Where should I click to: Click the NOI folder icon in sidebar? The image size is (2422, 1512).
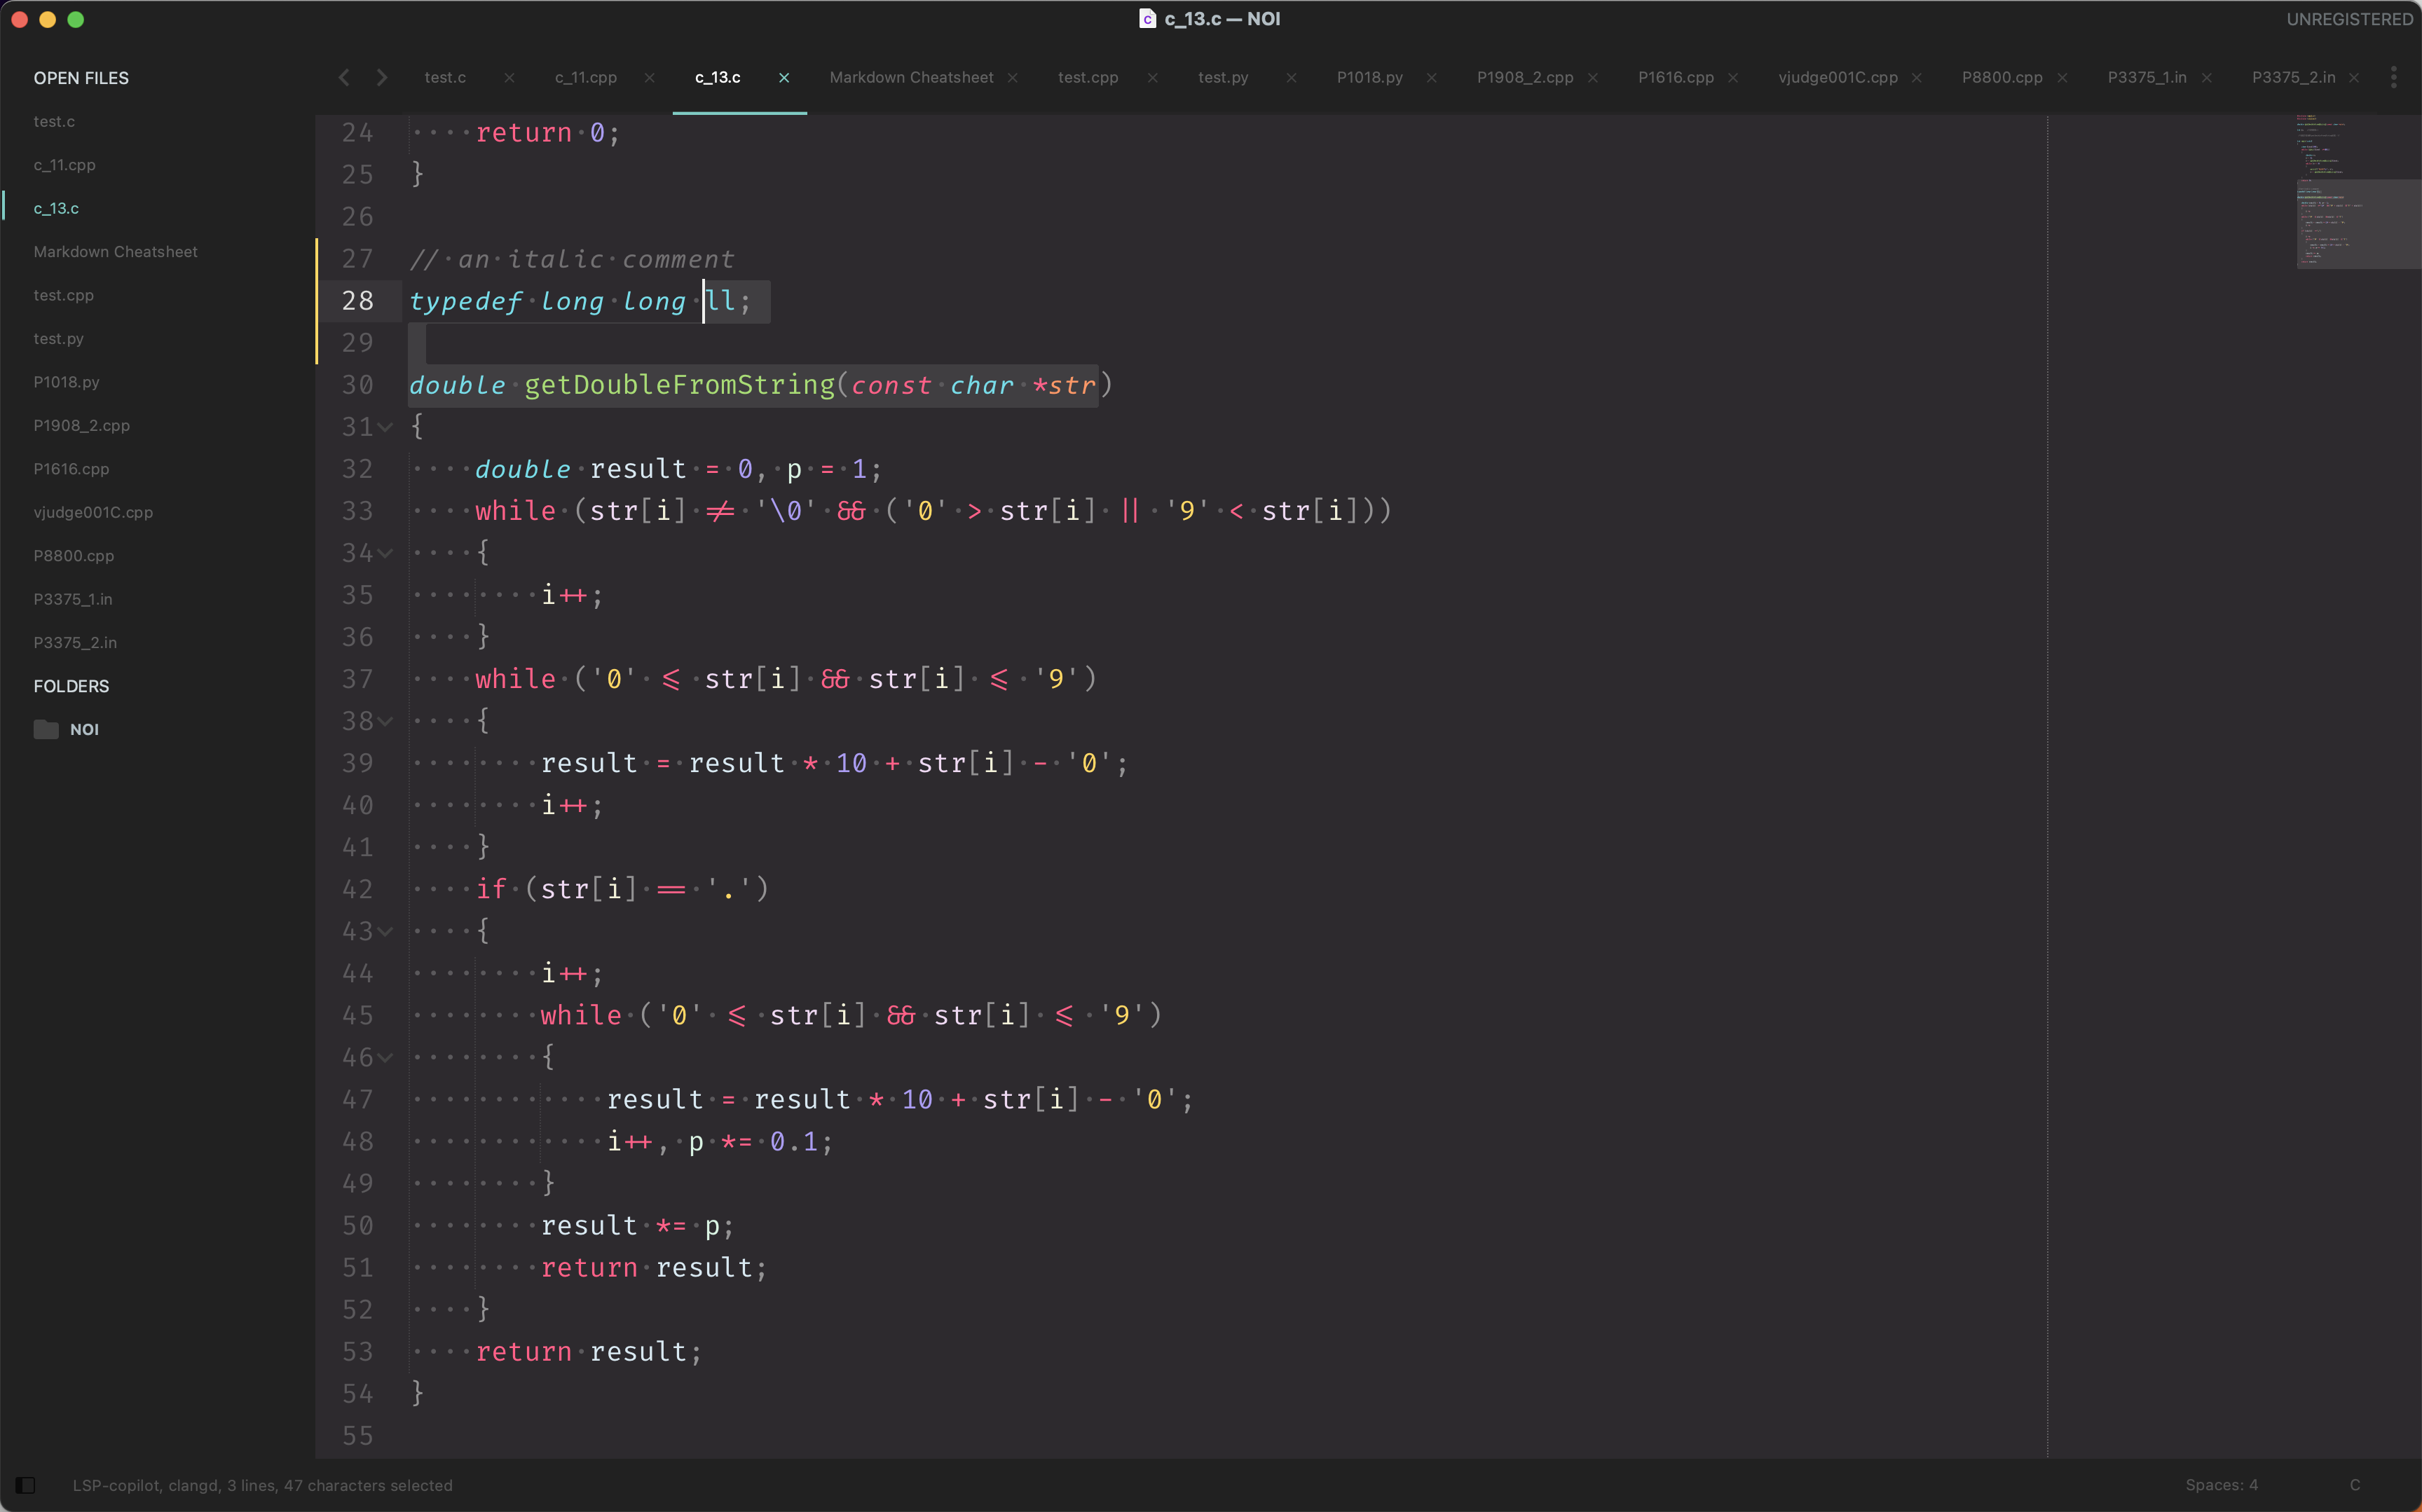coord(46,729)
